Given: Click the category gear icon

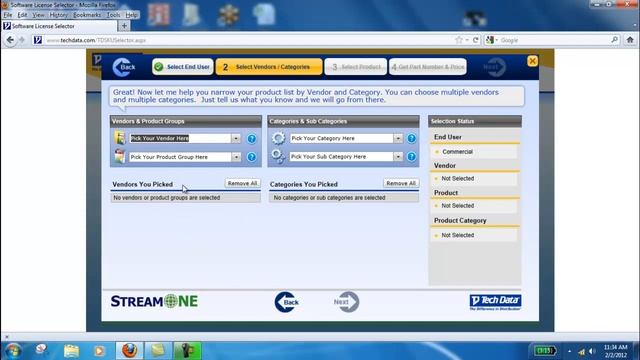Looking at the screenshot, I should 278,138.
